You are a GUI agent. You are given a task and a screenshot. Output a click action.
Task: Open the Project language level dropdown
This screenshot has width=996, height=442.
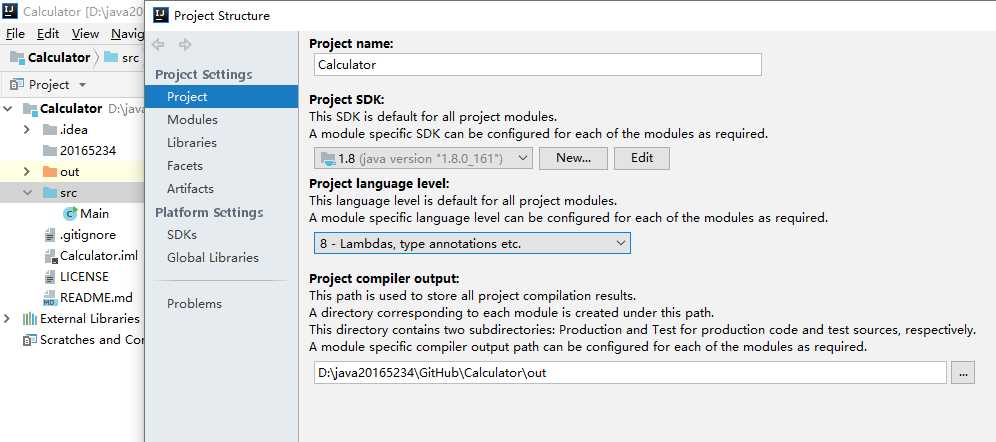click(472, 243)
